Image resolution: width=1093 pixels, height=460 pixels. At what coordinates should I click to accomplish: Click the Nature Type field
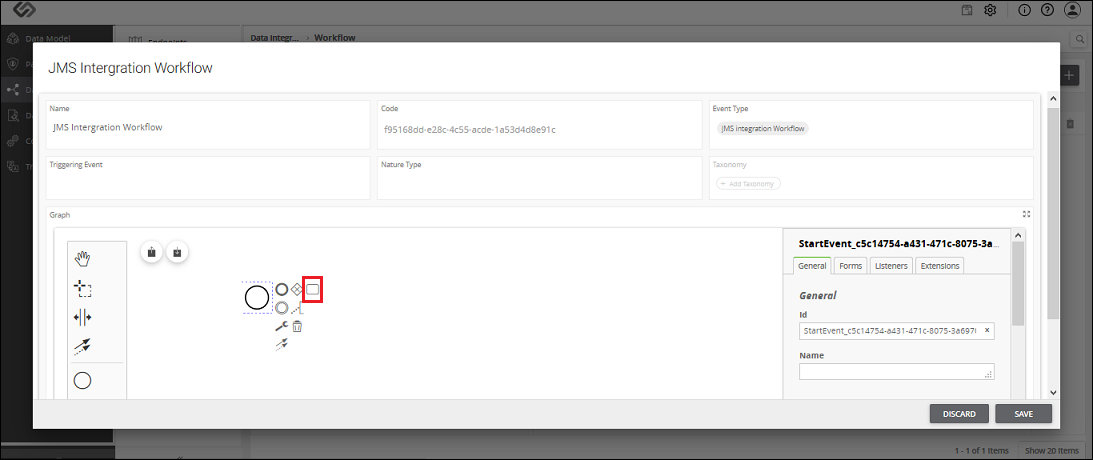click(540, 178)
